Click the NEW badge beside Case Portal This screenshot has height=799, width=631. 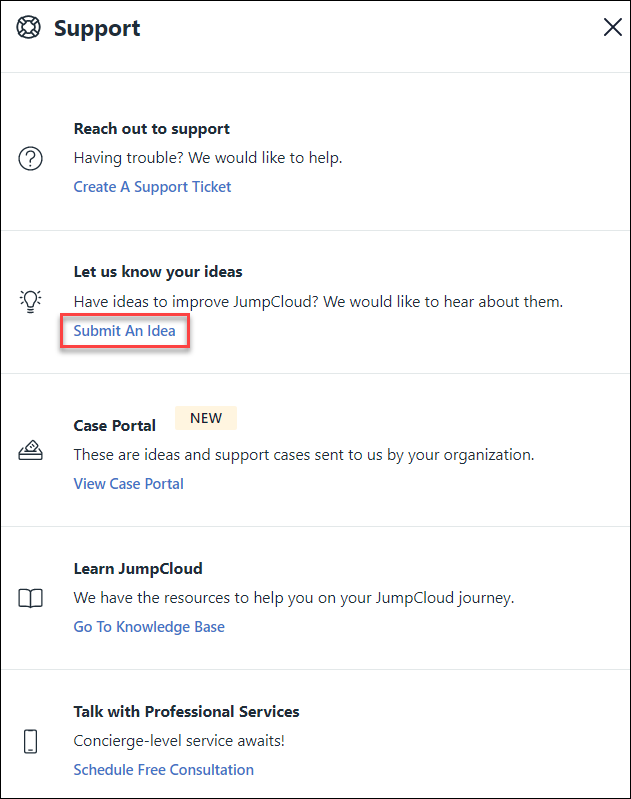pyautogui.click(x=206, y=418)
